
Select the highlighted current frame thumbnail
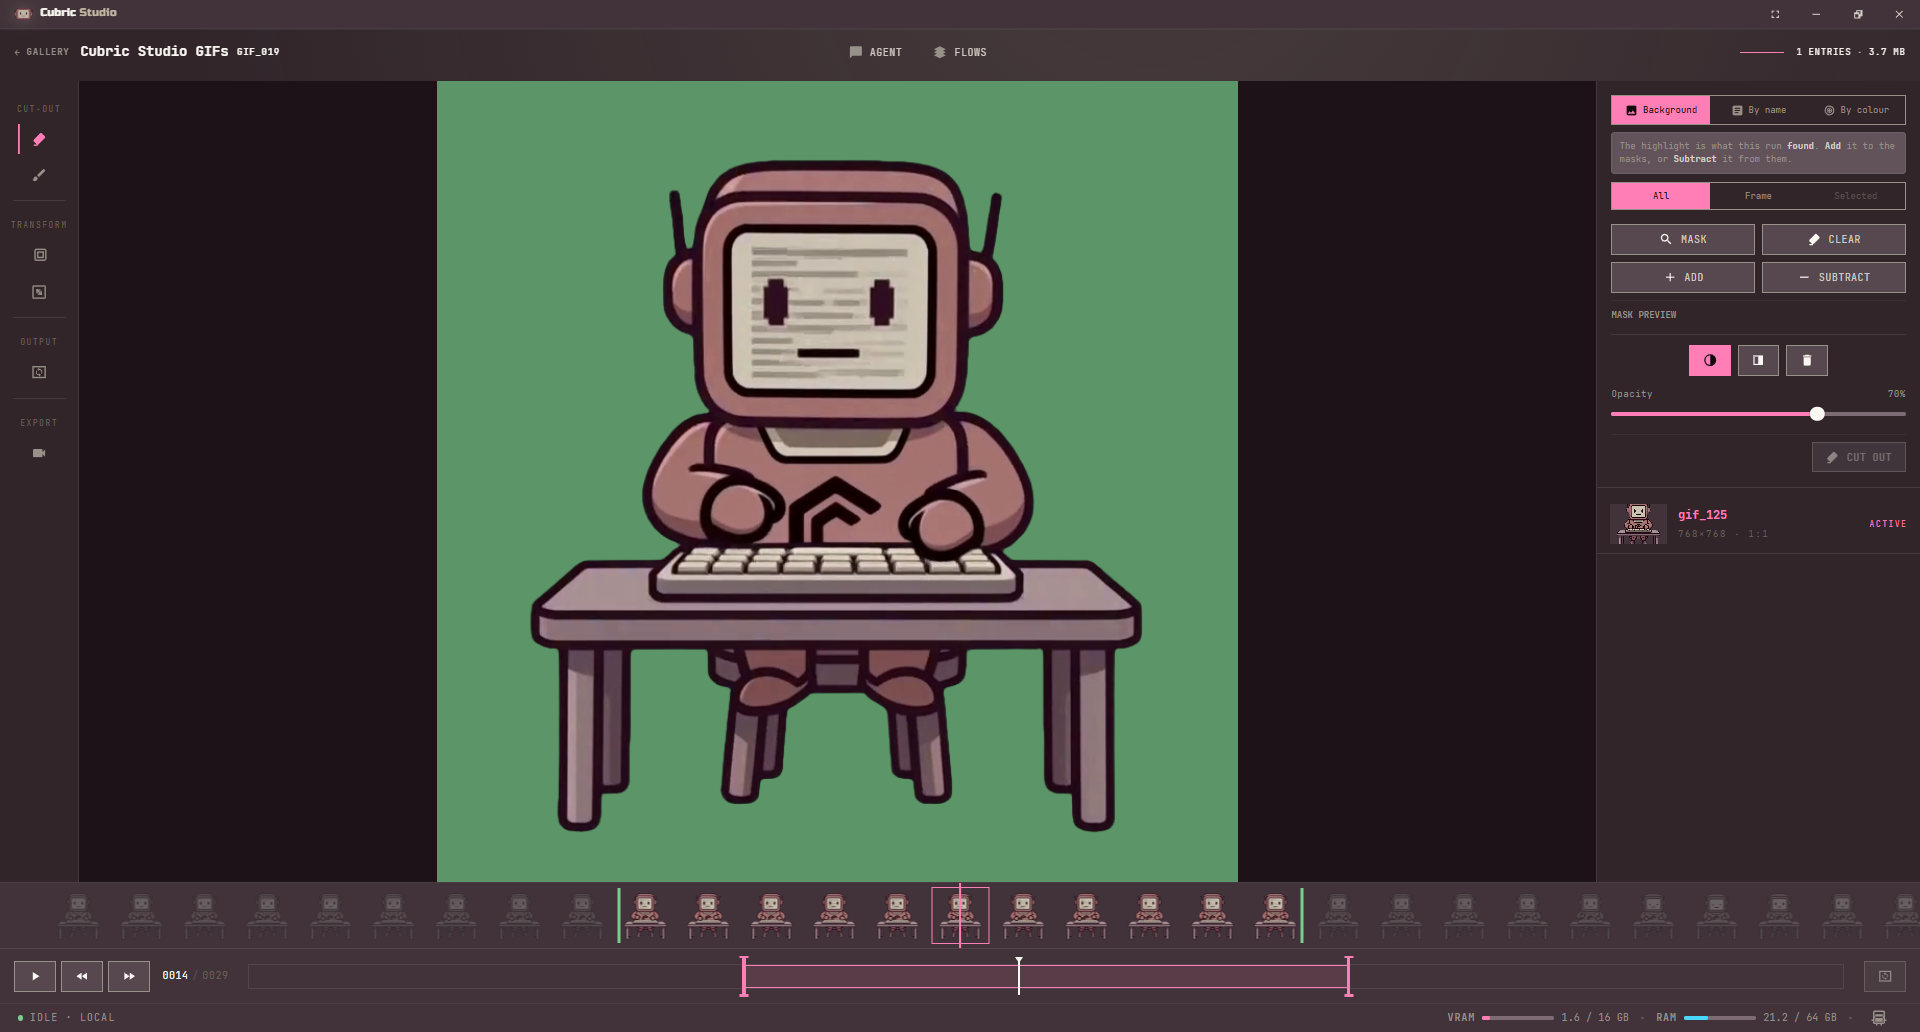tap(960, 915)
